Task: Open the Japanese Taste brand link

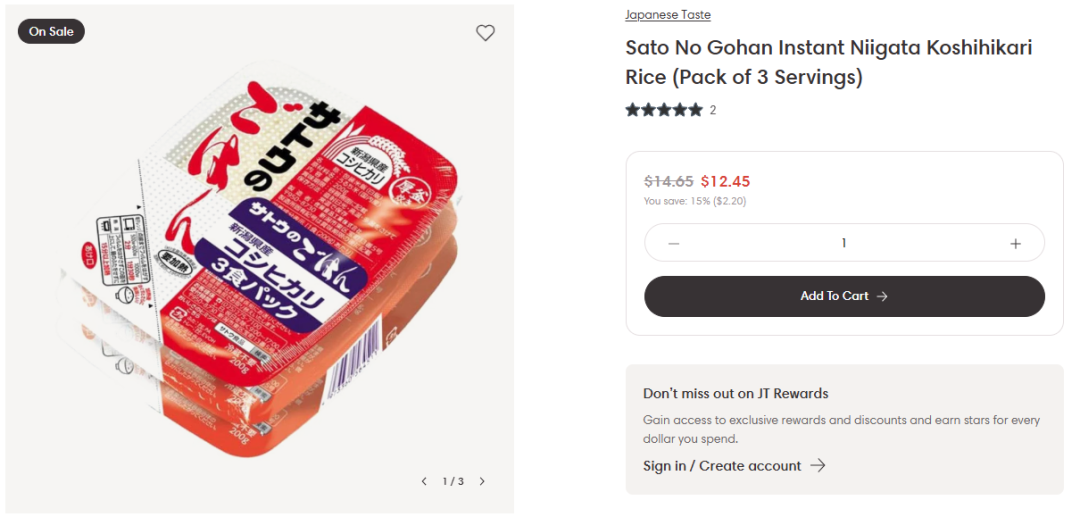Action: point(668,15)
